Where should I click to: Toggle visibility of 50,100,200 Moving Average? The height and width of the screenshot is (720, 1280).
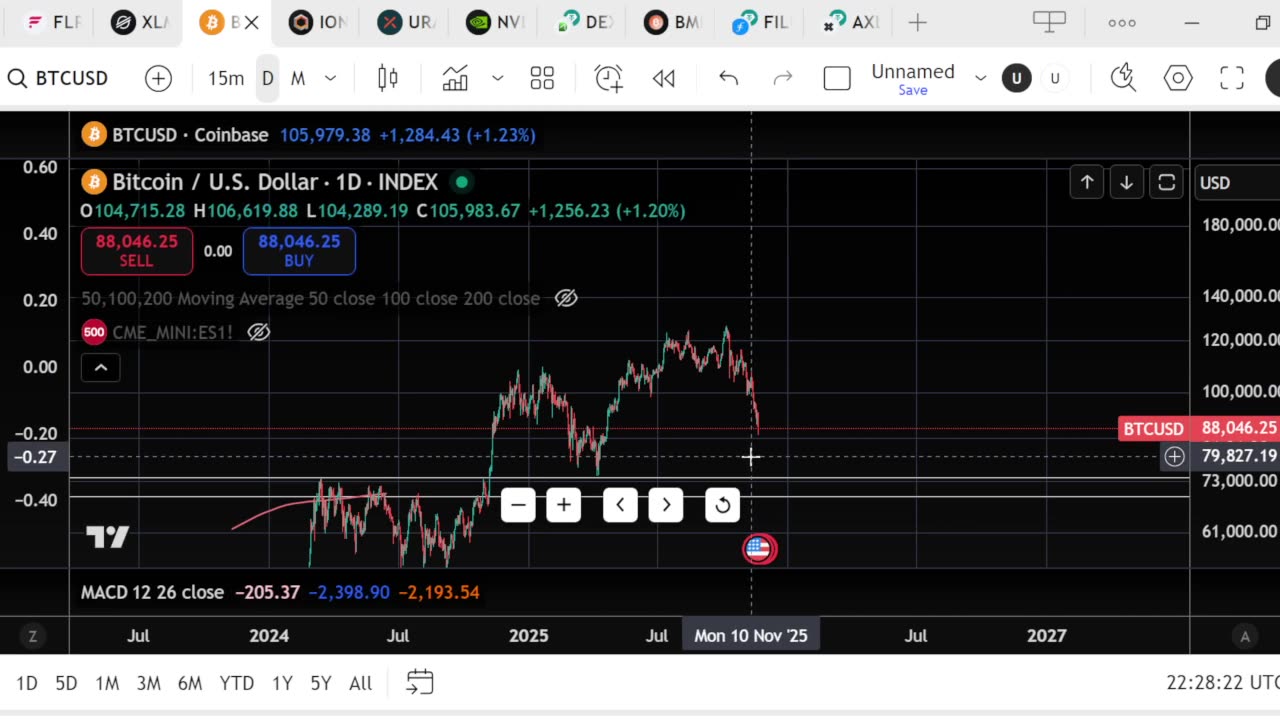point(566,298)
